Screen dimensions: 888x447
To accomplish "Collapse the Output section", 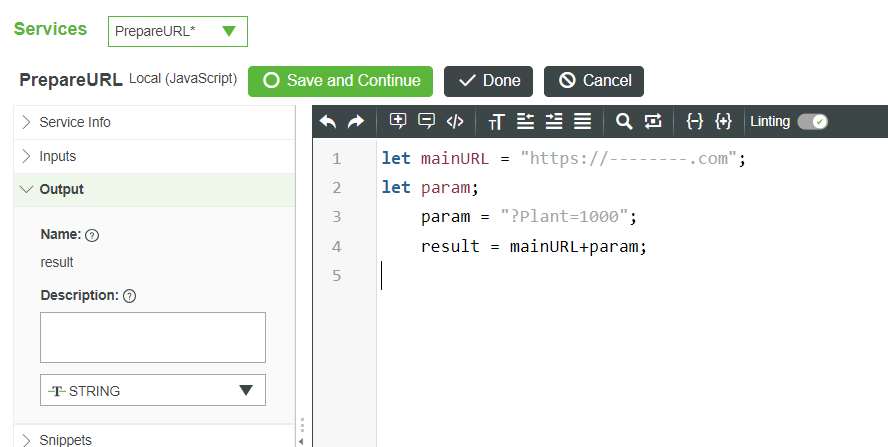I will pos(61,189).
